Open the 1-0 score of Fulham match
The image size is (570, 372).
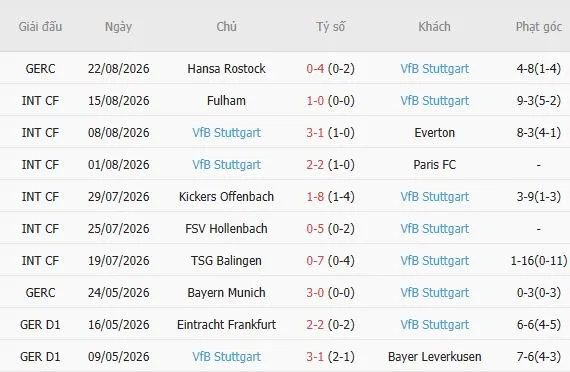(x=315, y=101)
